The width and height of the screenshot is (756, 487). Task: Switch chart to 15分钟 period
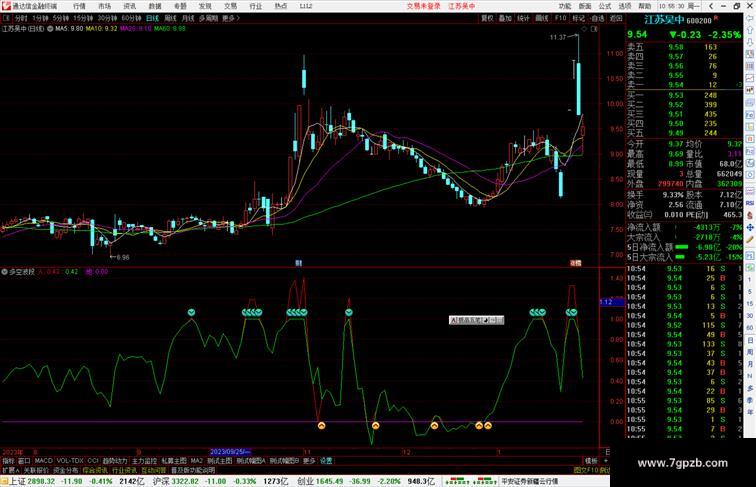(x=83, y=18)
